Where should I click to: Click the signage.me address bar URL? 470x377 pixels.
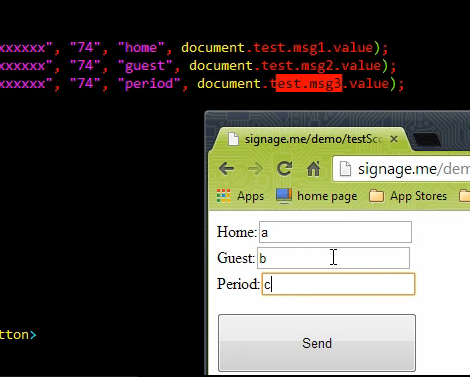[414, 169]
